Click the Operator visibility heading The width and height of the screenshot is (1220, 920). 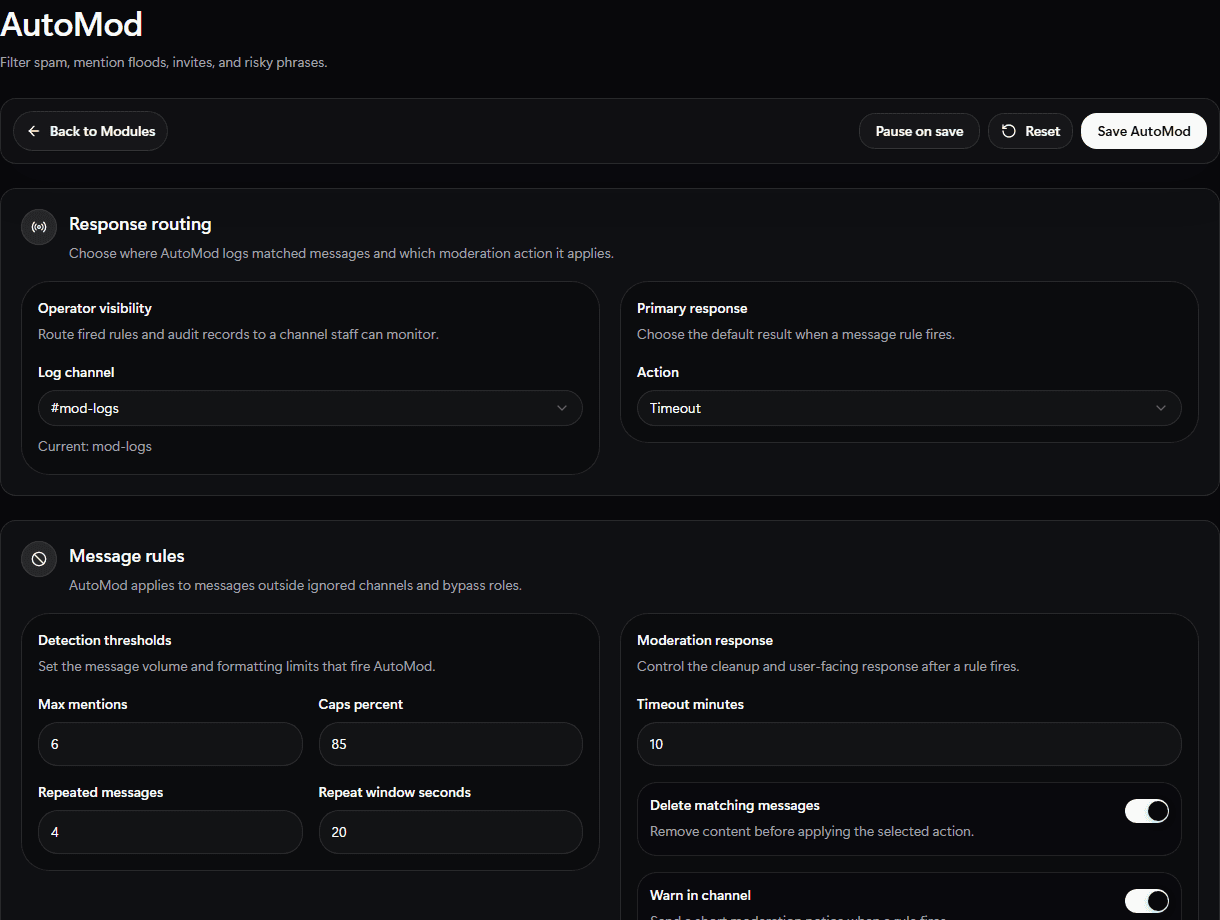[95, 308]
